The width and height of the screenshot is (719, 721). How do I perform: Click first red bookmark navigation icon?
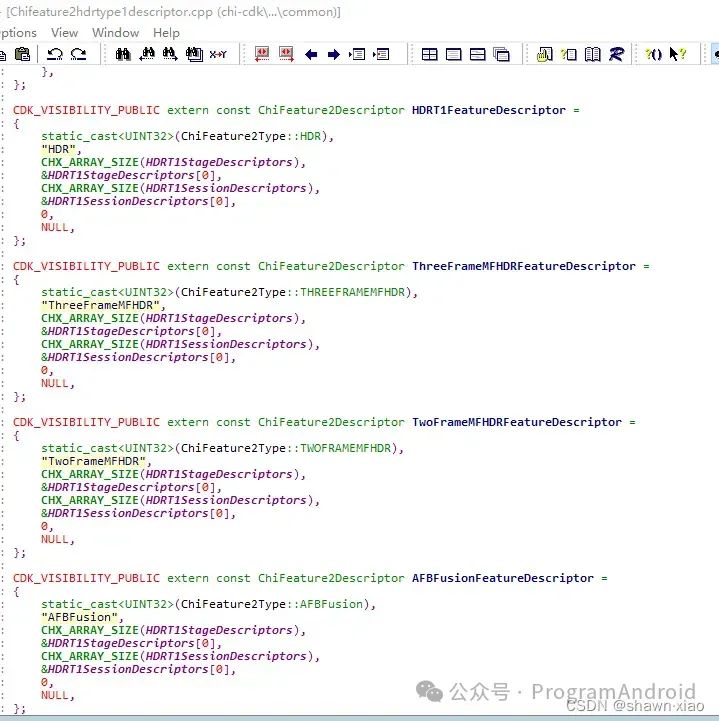coord(262,54)
